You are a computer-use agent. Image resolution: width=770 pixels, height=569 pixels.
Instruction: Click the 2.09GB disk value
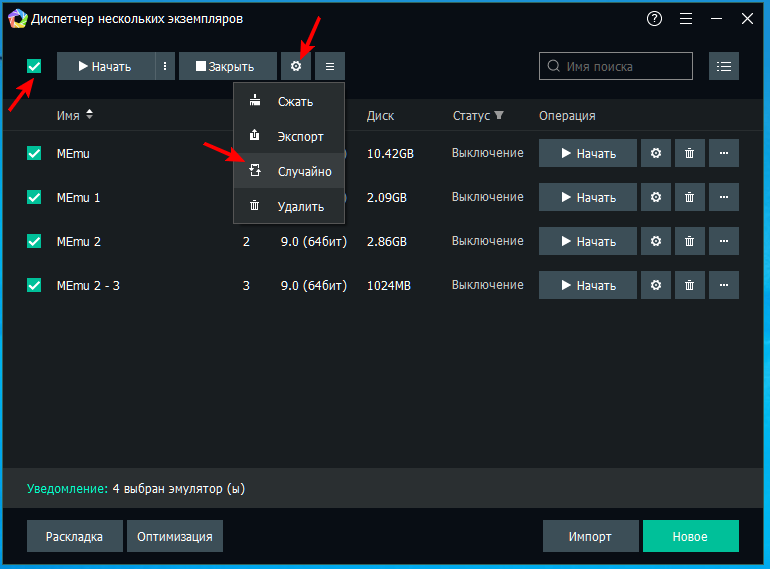[387, 197]
